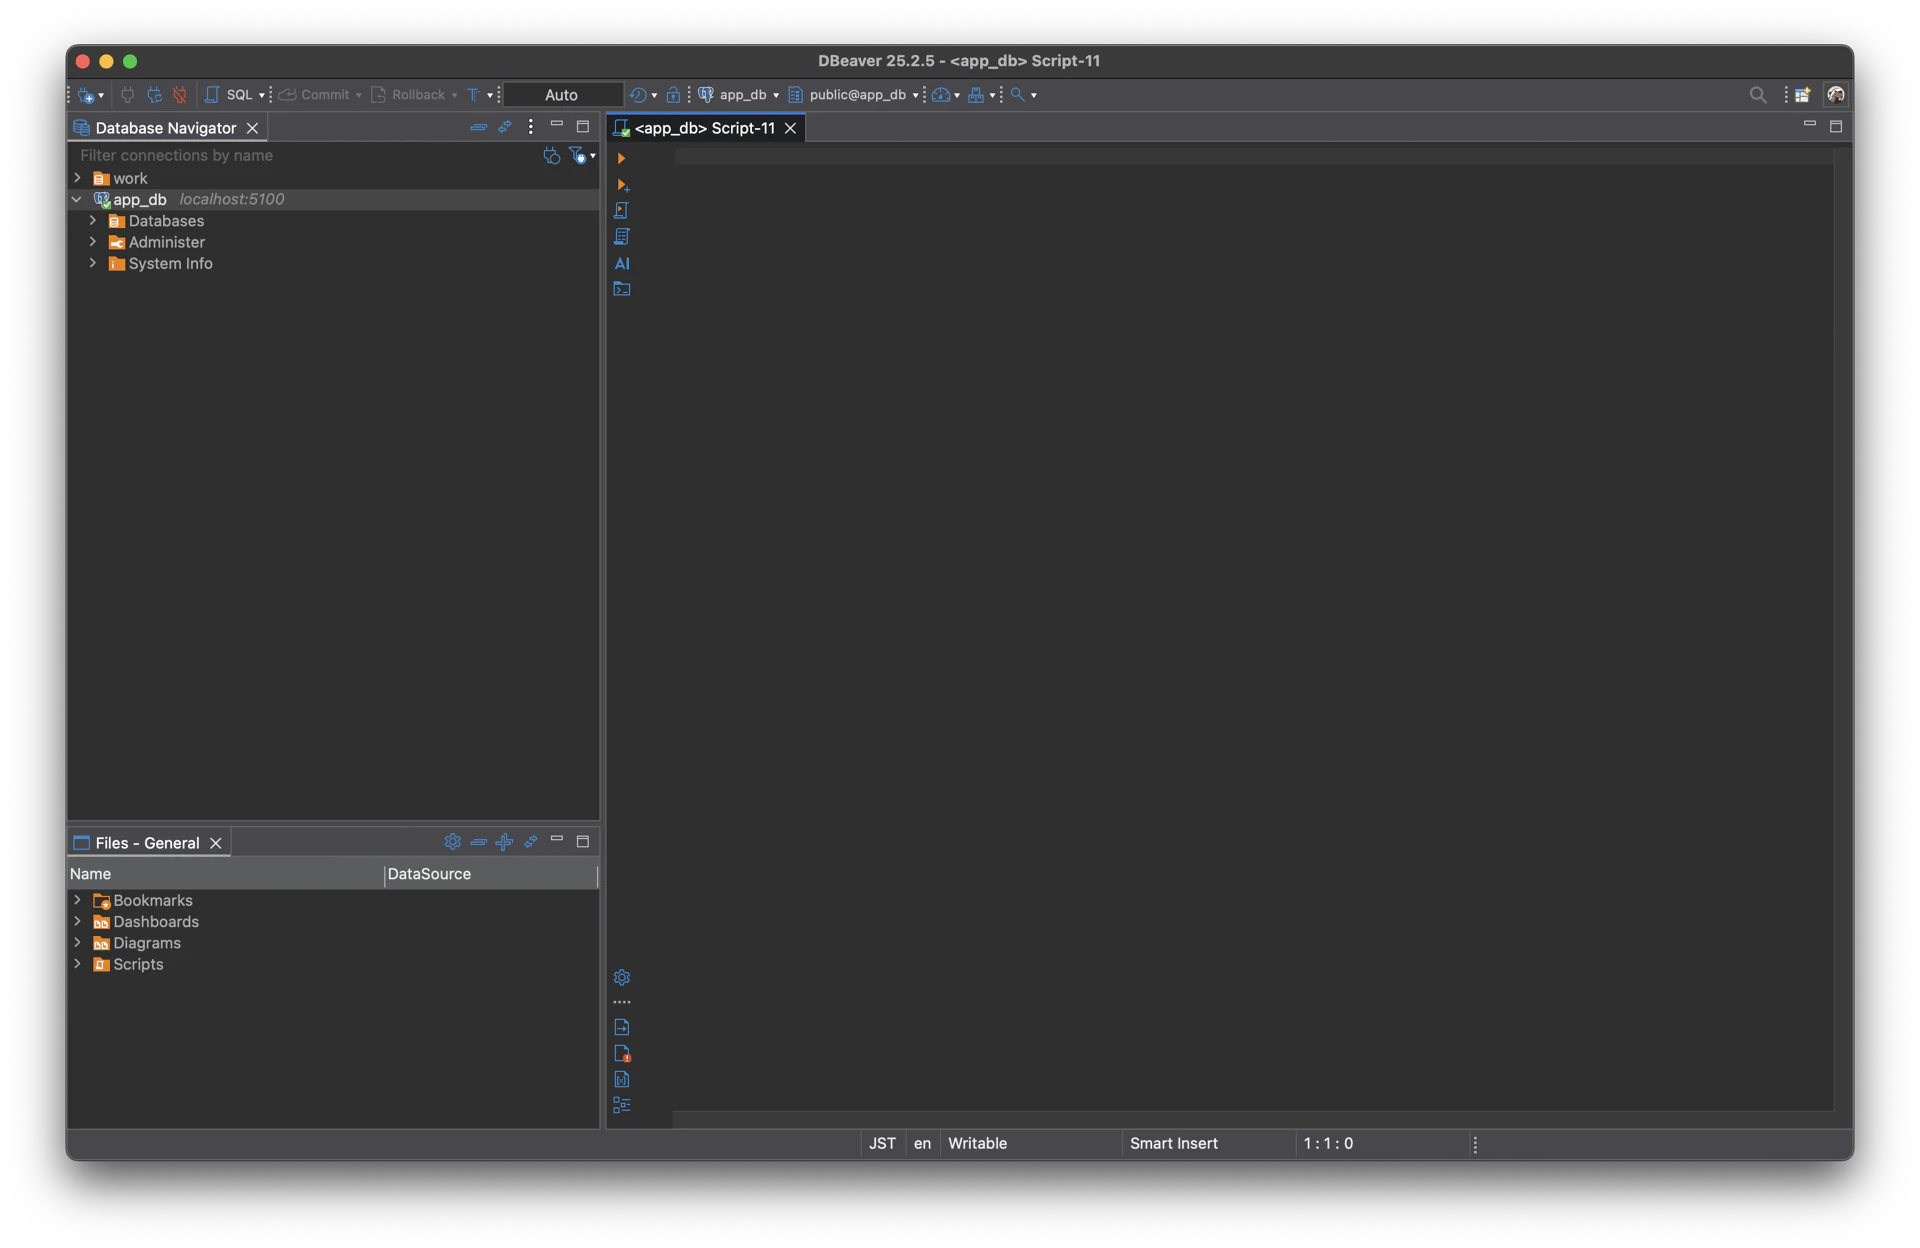The width and height of the screenshot is (1920, 1248).
Task: Expand the Databases node
Action: coord(94,221)
